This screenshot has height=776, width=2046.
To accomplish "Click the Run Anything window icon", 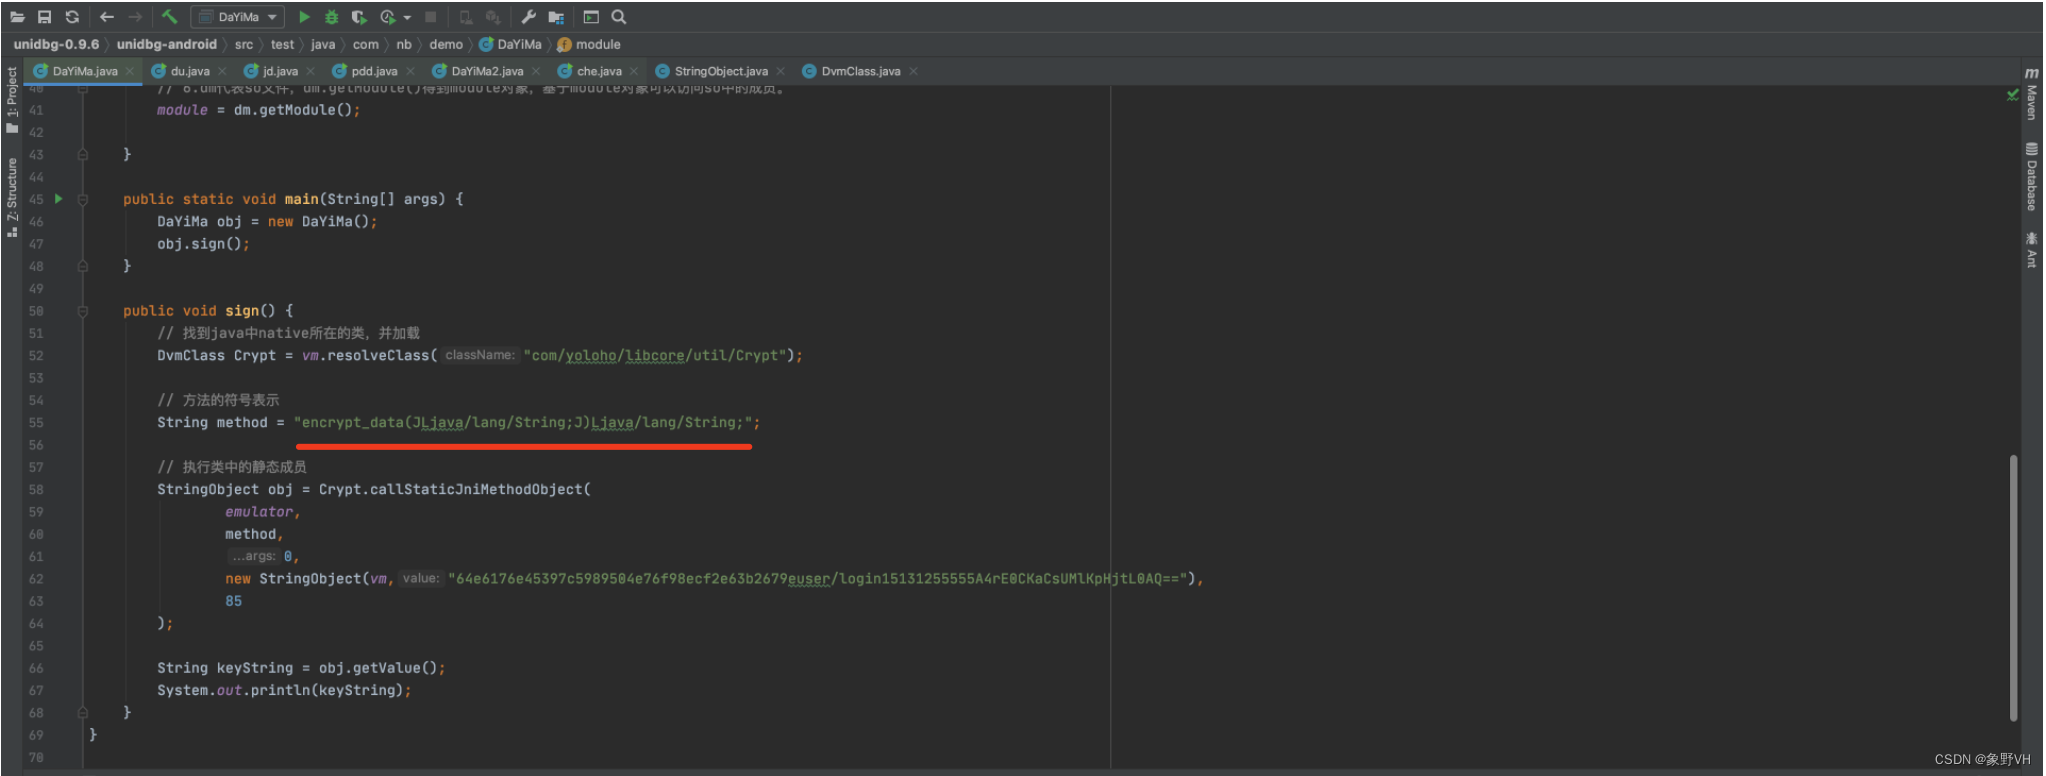I will [591, 17].
